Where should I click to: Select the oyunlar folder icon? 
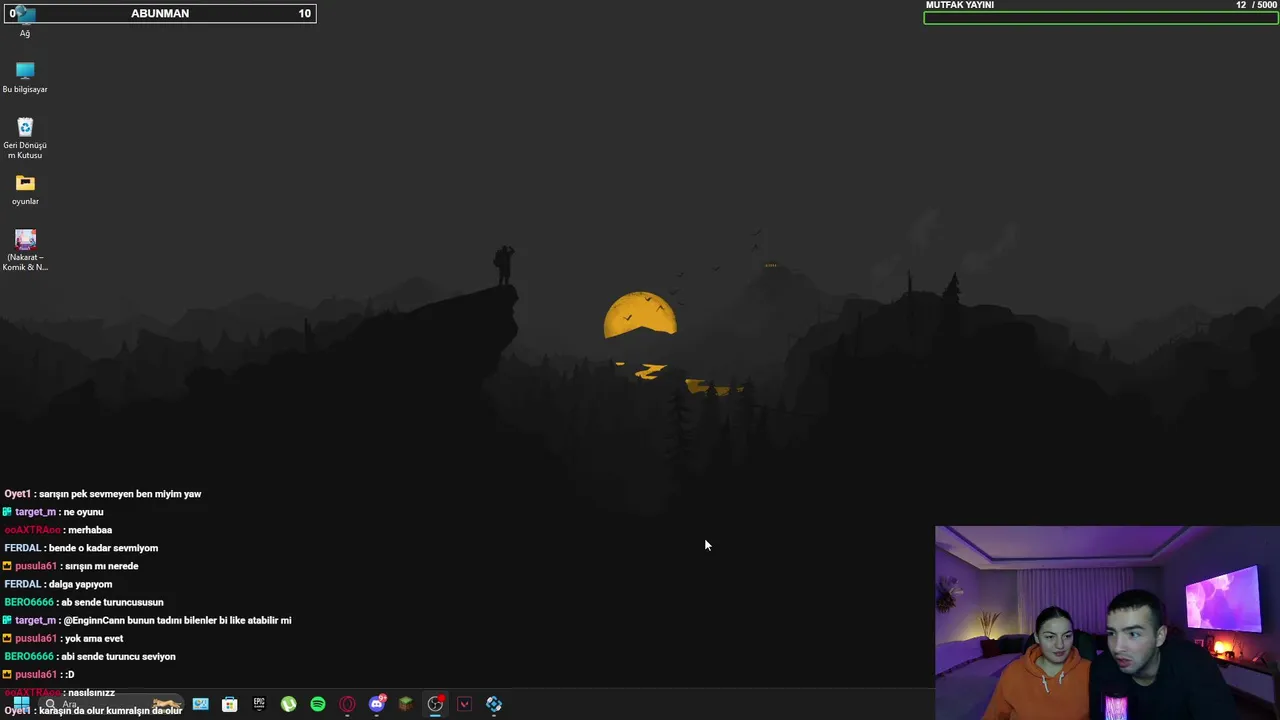click(25, 189)
